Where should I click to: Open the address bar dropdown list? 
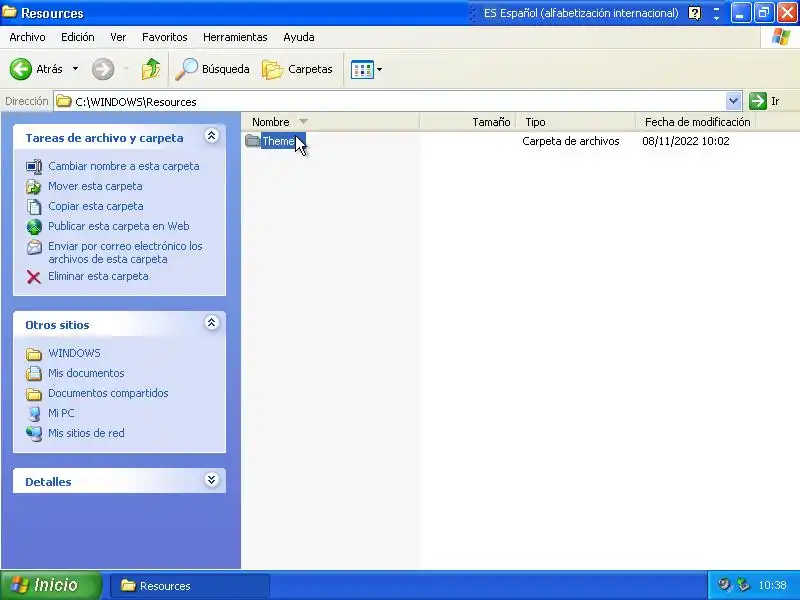click(x=733, y=101)
